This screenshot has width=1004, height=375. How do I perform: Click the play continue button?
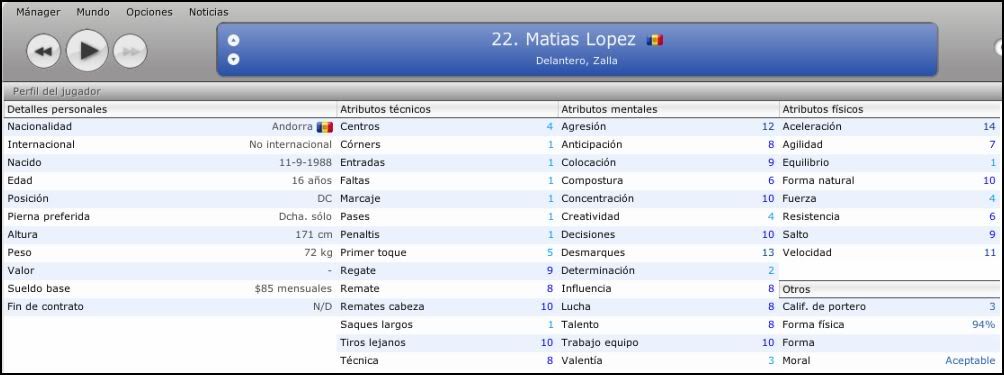click(x=87, y=51)
